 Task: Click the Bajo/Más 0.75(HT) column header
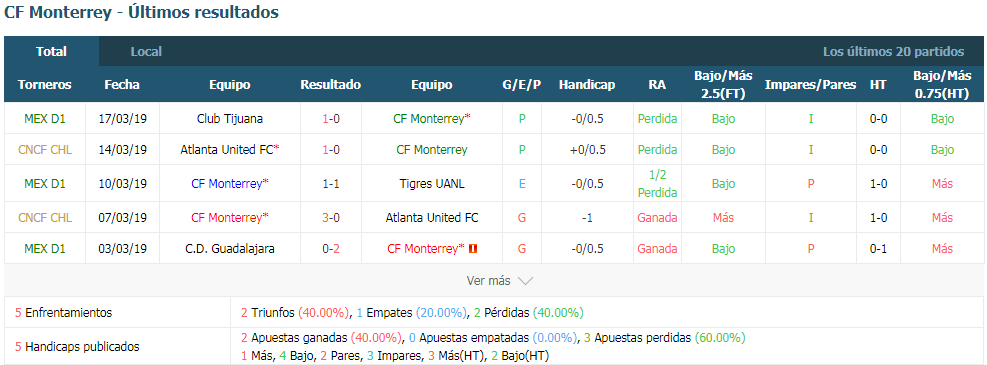click(x=942, y=84)
